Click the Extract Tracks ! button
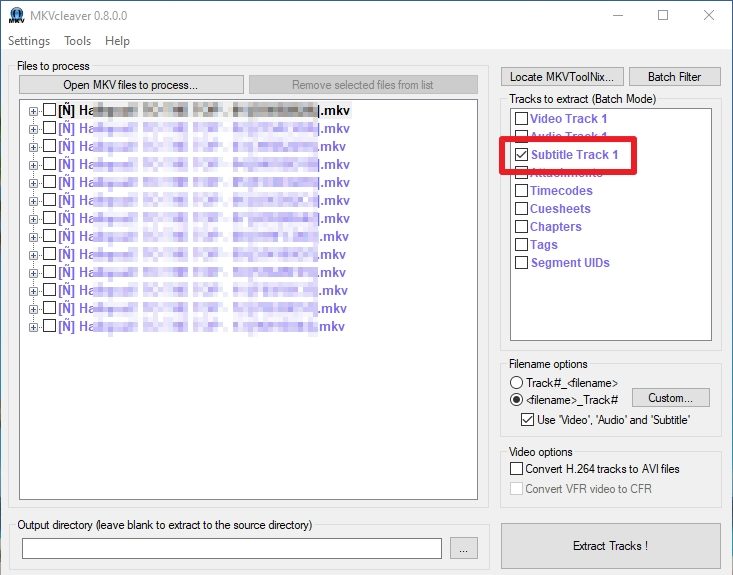The image size is (733, 575). (x=611, y=546)
